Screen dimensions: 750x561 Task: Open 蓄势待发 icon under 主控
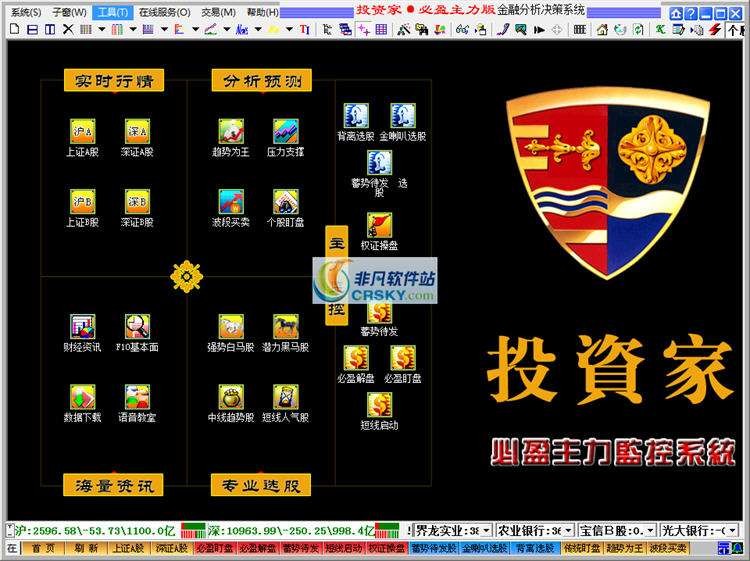[x=379, y=314]
